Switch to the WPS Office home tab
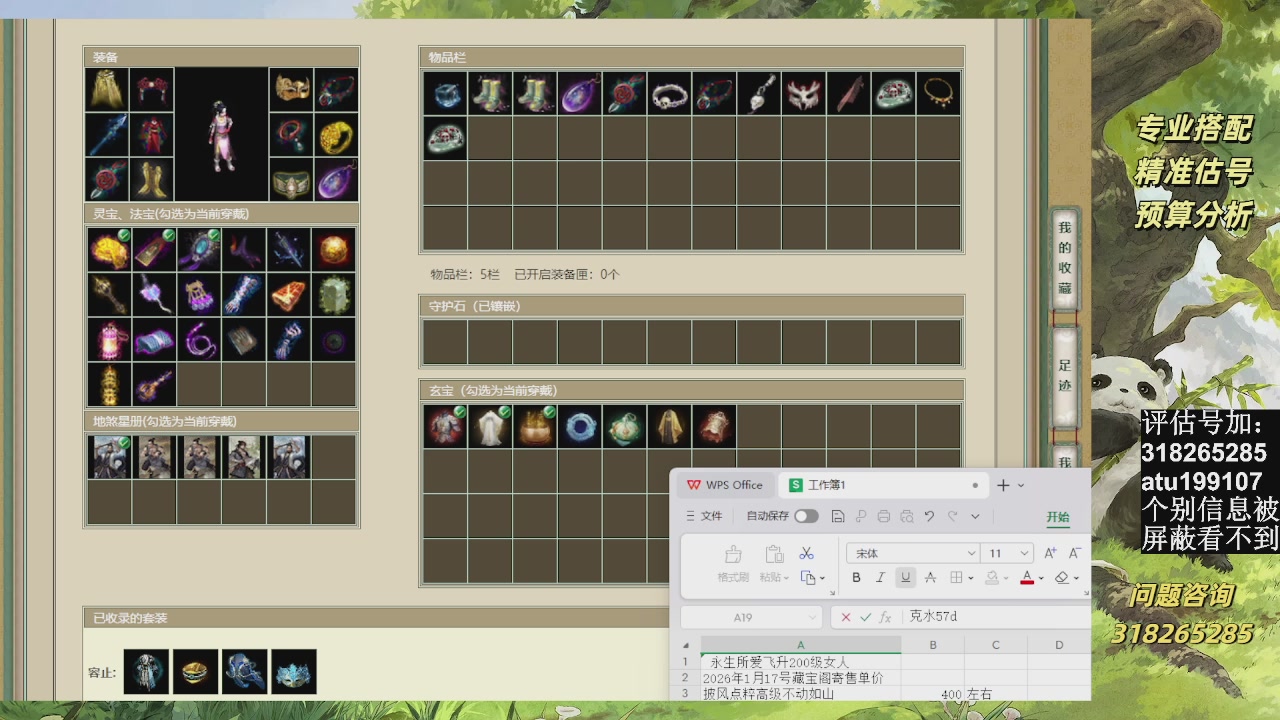This screenshot has height=720, width=1280. click(725, 485)
